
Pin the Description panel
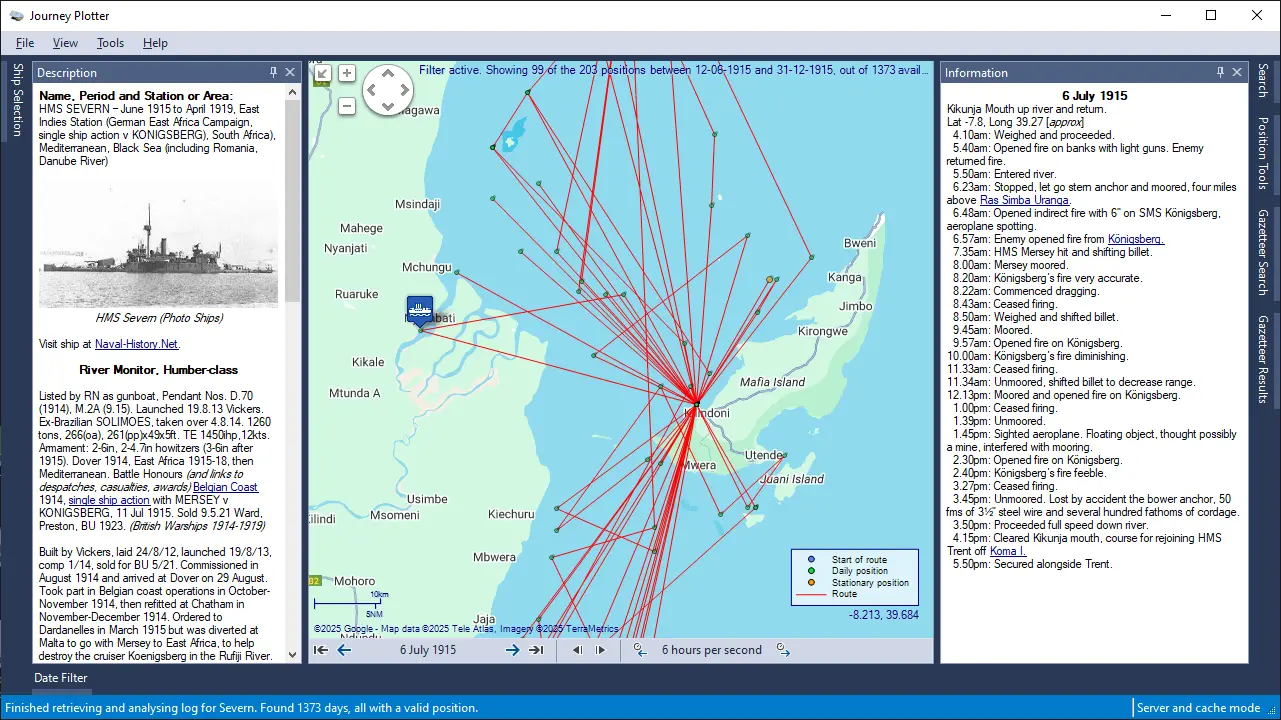pos(273,72)
